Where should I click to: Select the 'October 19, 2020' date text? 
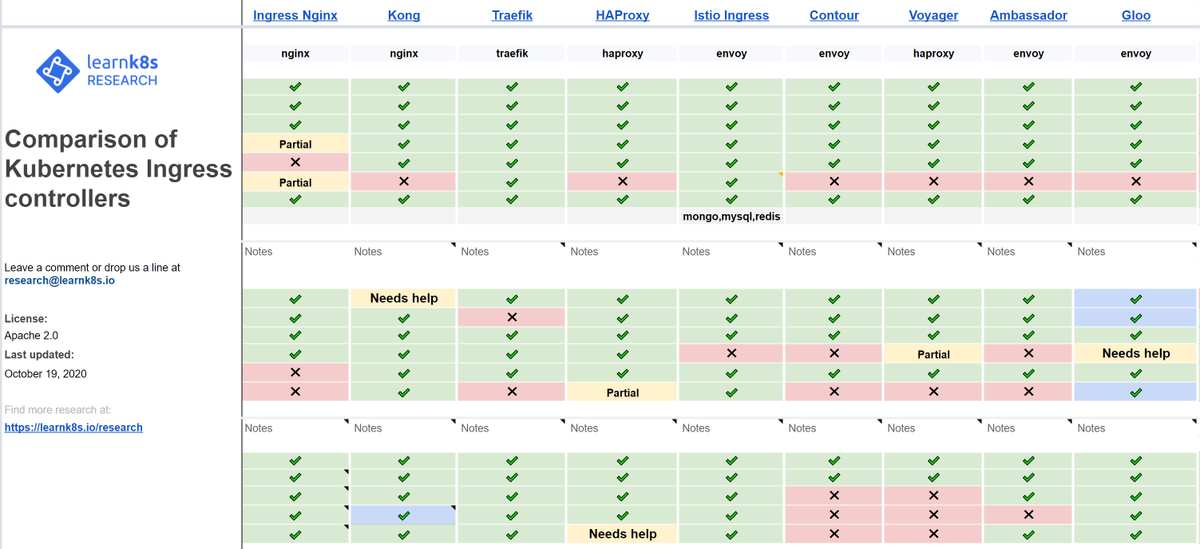(x=45, y=373)
